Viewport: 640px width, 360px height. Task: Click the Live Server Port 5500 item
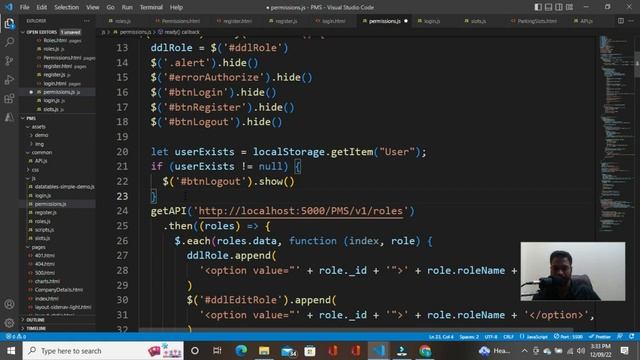click(x=568, y=337)
